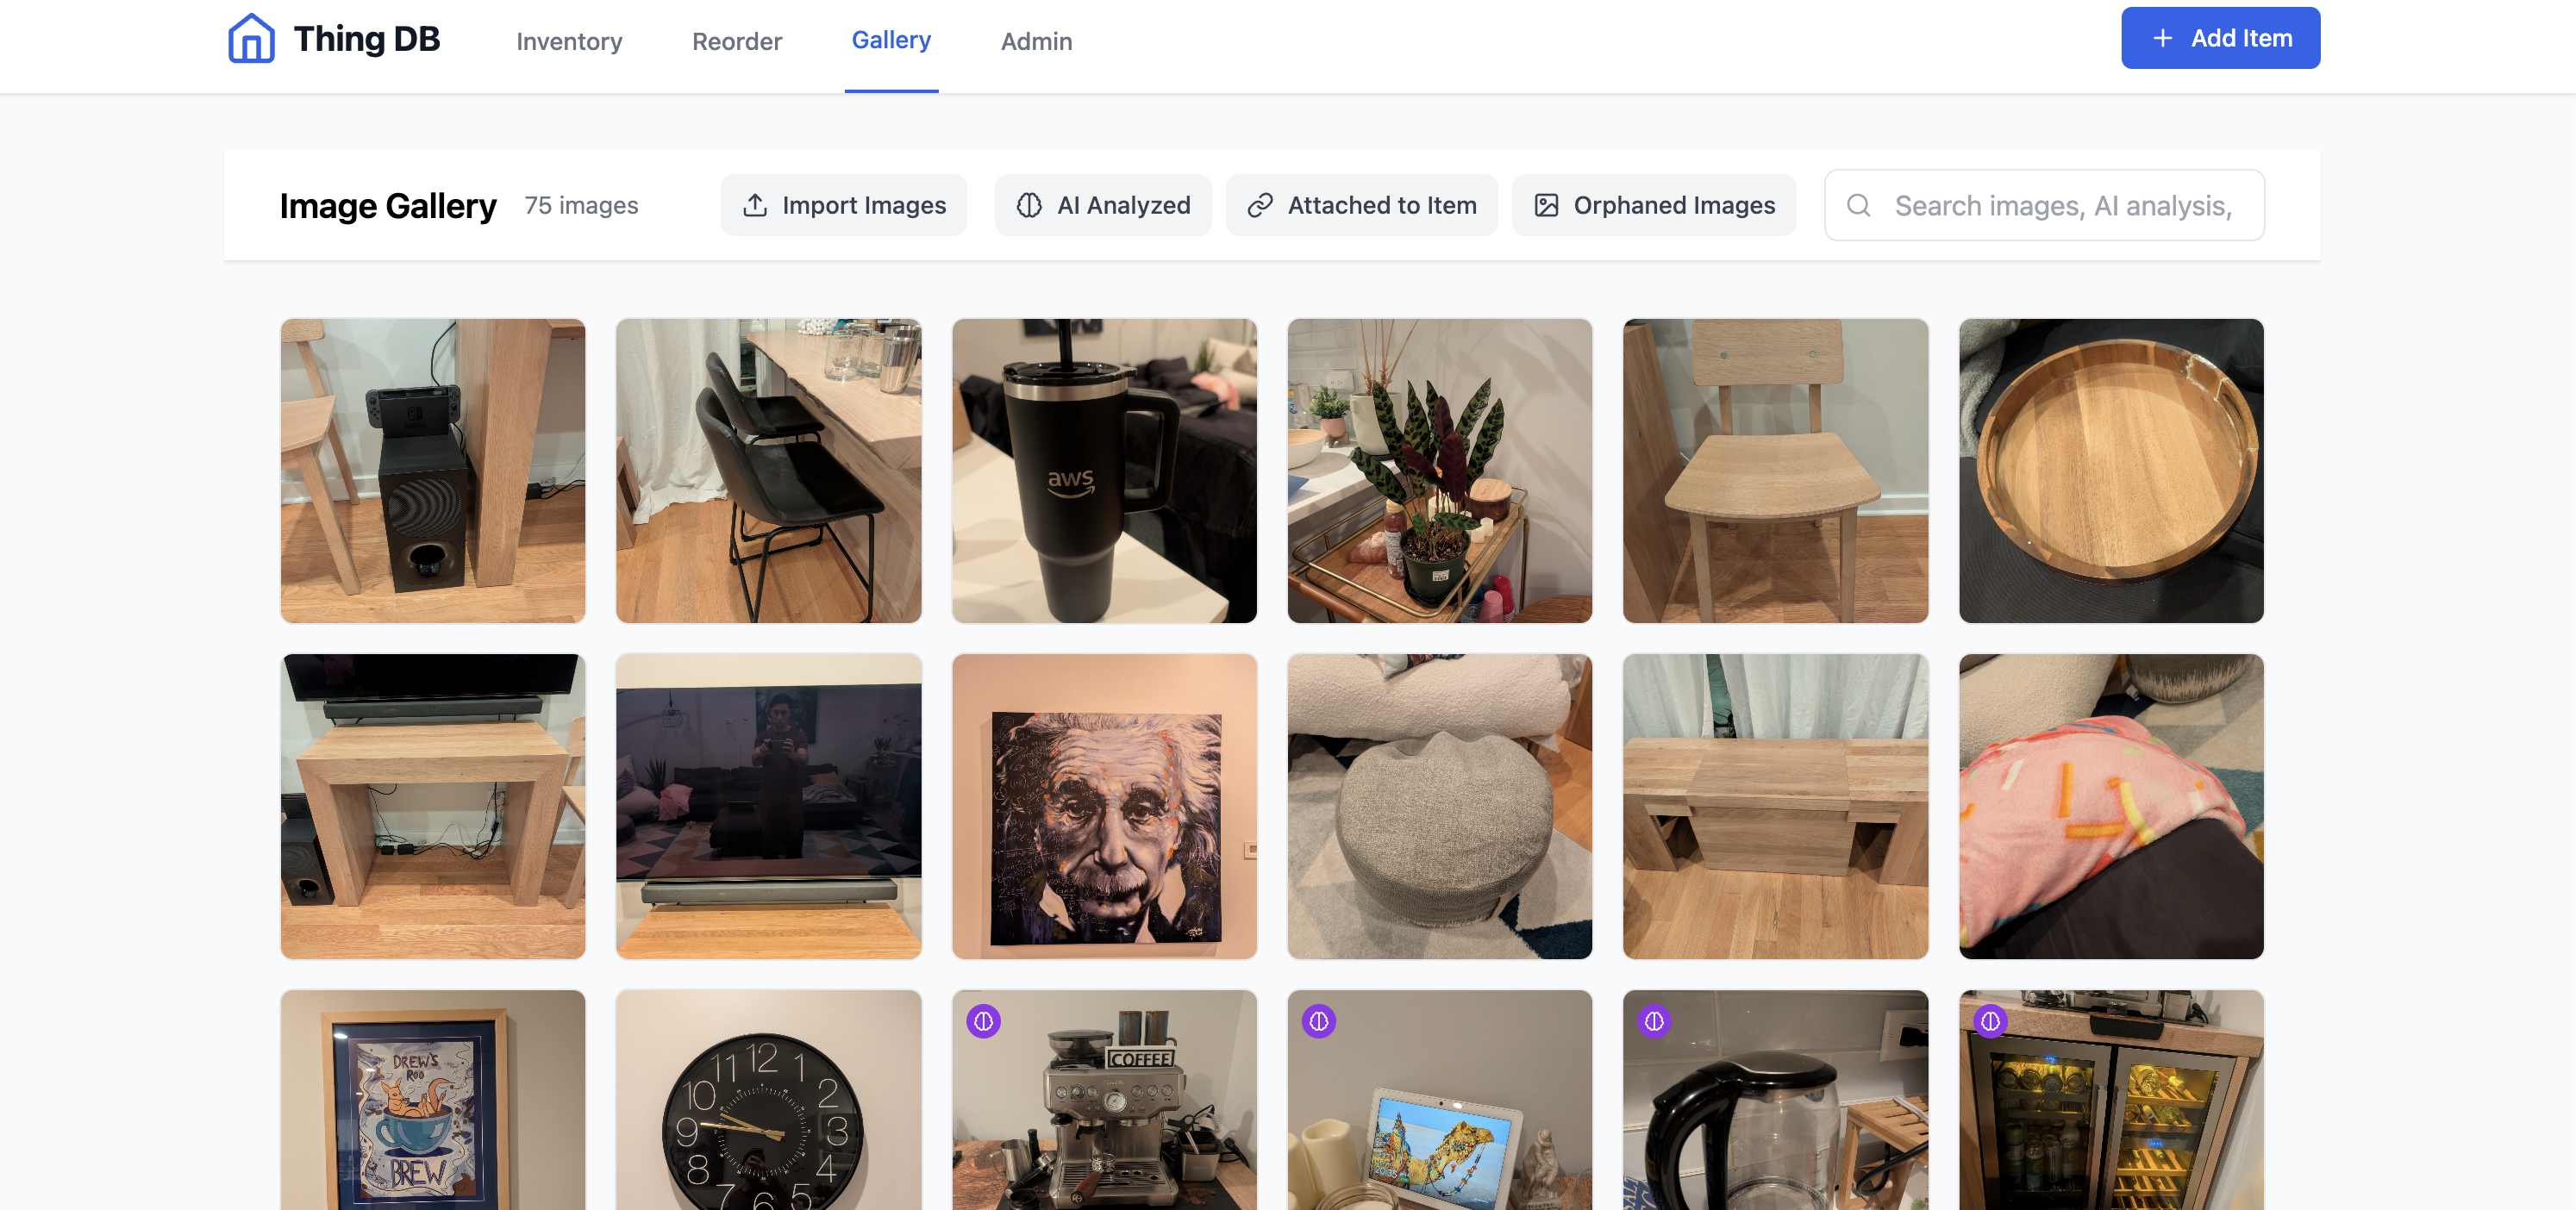Open the gray pouf ottoman image
This screenshot has height=1210, width=2576.
click(x=1439, y=807)
